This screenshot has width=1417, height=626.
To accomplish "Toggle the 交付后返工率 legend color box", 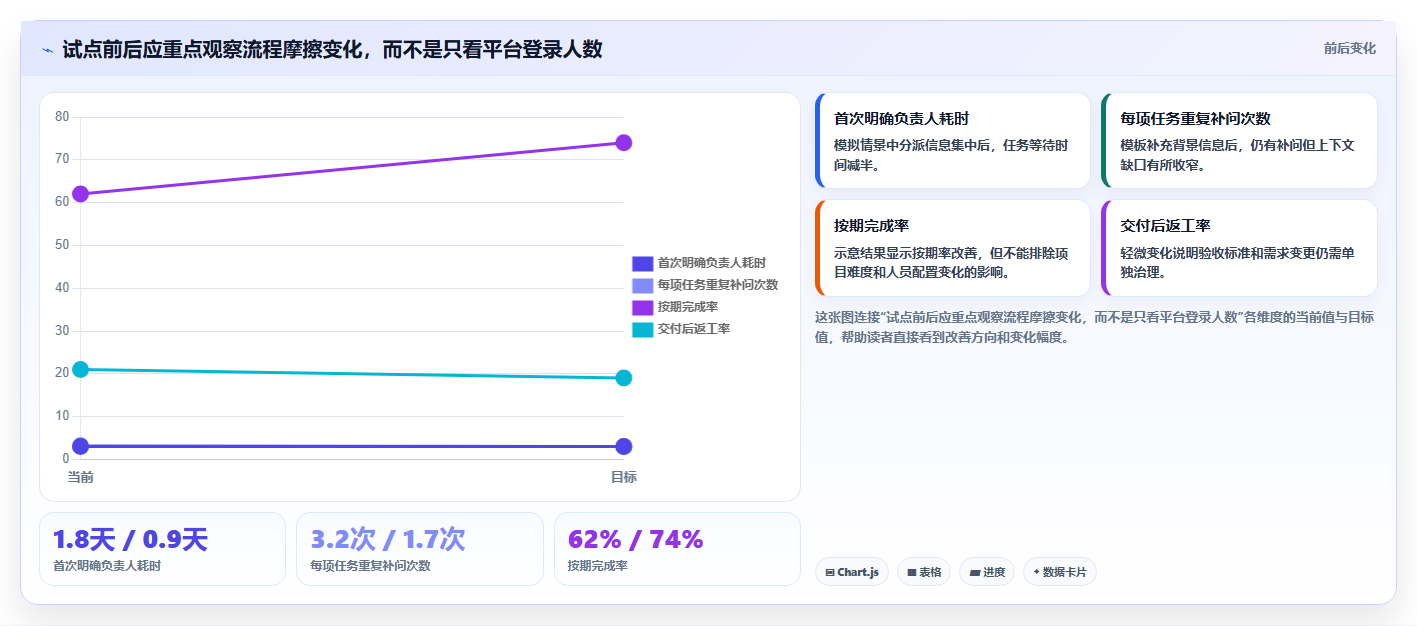I will [x=642, y=329].
